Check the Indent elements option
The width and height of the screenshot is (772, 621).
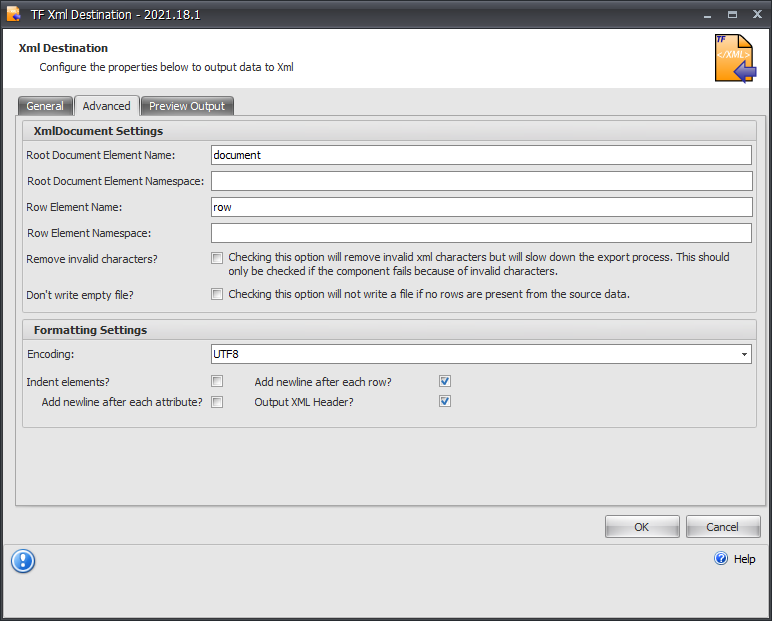(217, 381)
